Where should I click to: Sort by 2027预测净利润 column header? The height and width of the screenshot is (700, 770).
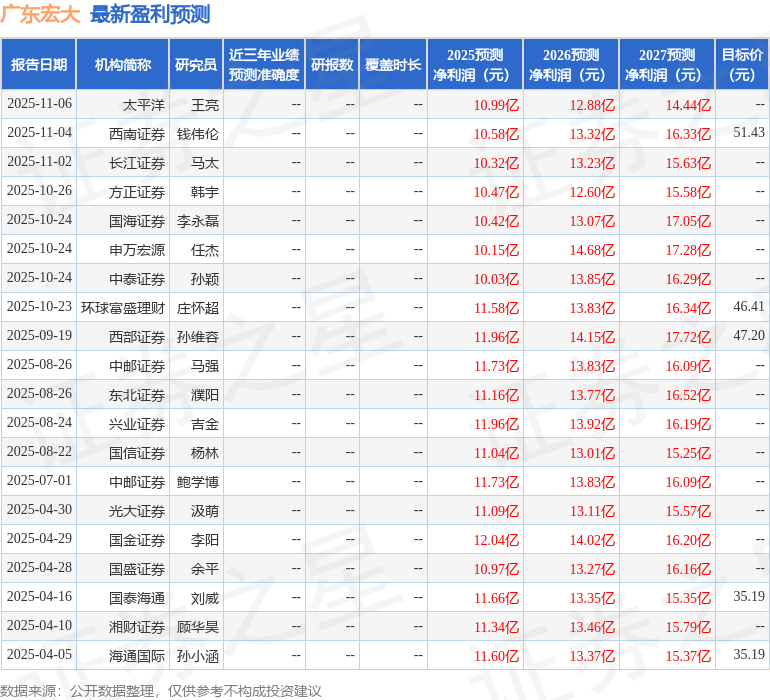666,65
